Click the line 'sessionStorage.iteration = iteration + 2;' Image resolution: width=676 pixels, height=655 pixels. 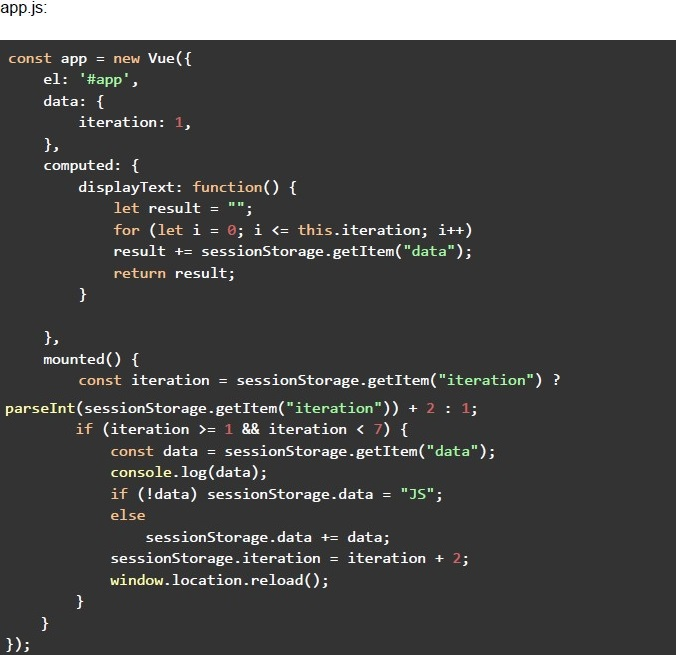[290, 559]
